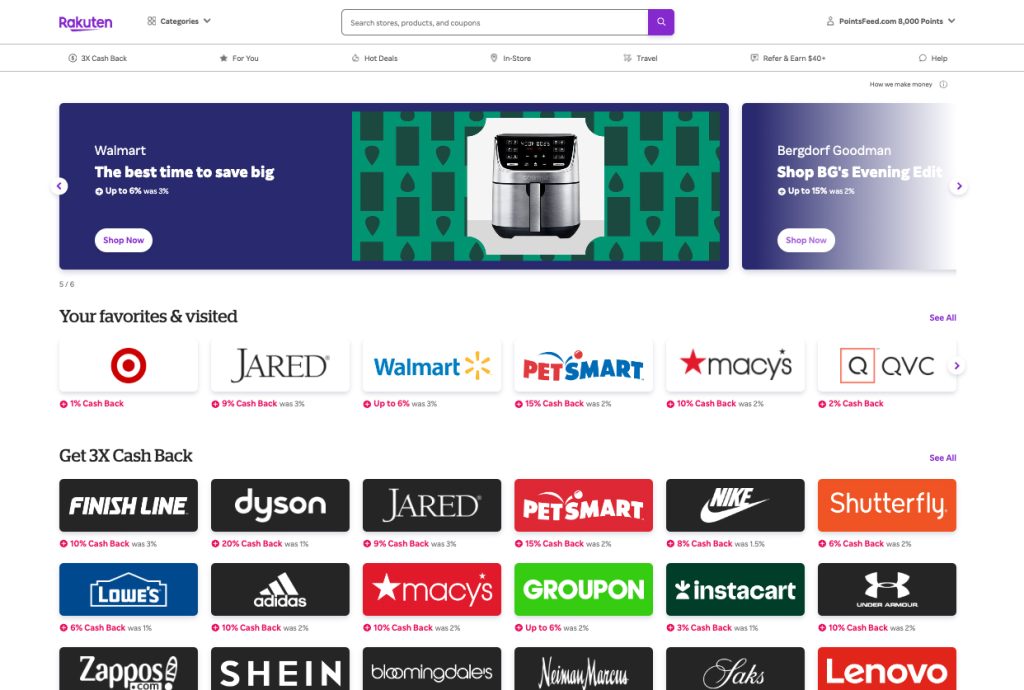Screen dimensions: 1024x690
Task: Open the 3X Cash Back tab
Action: pos(98,58)
